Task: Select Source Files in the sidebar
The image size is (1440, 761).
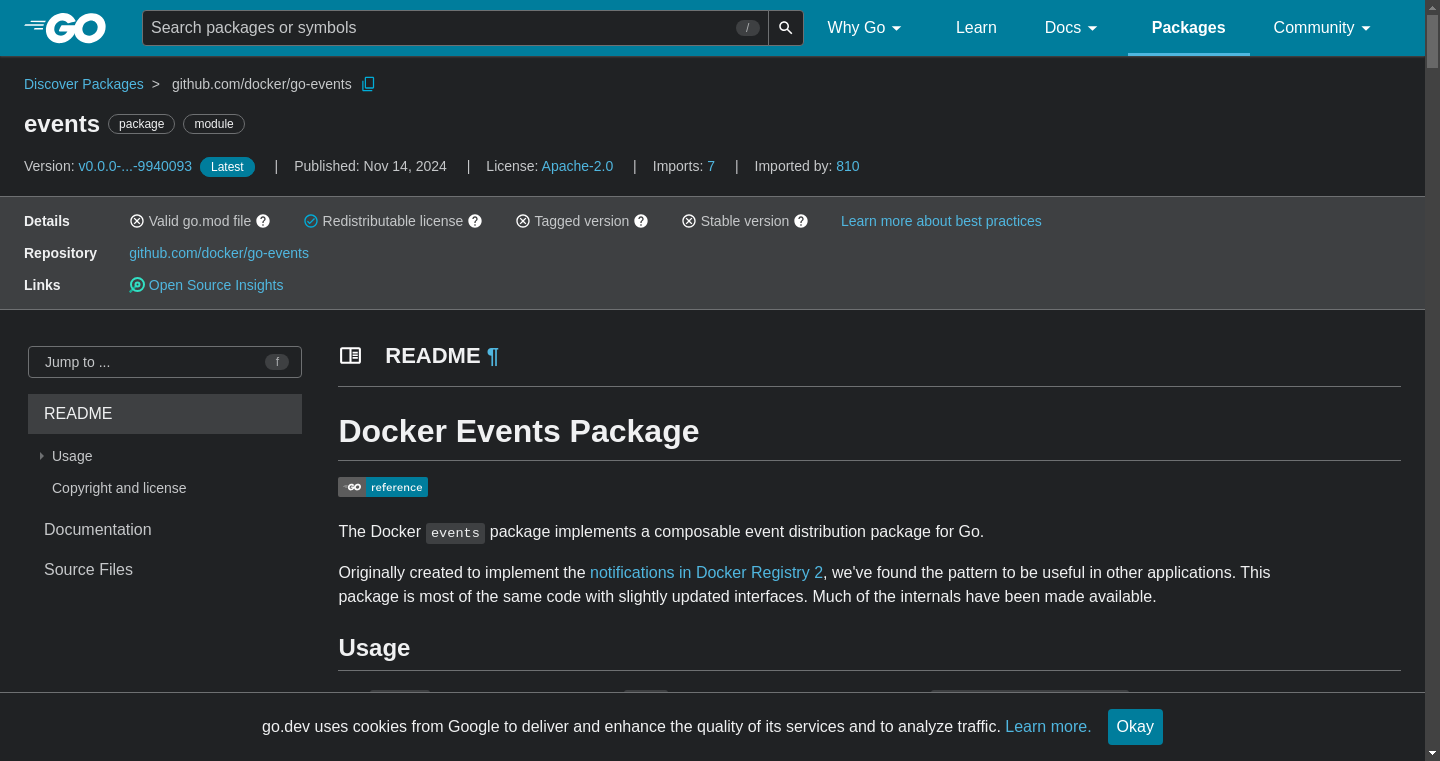Action: tap(88, 570)
